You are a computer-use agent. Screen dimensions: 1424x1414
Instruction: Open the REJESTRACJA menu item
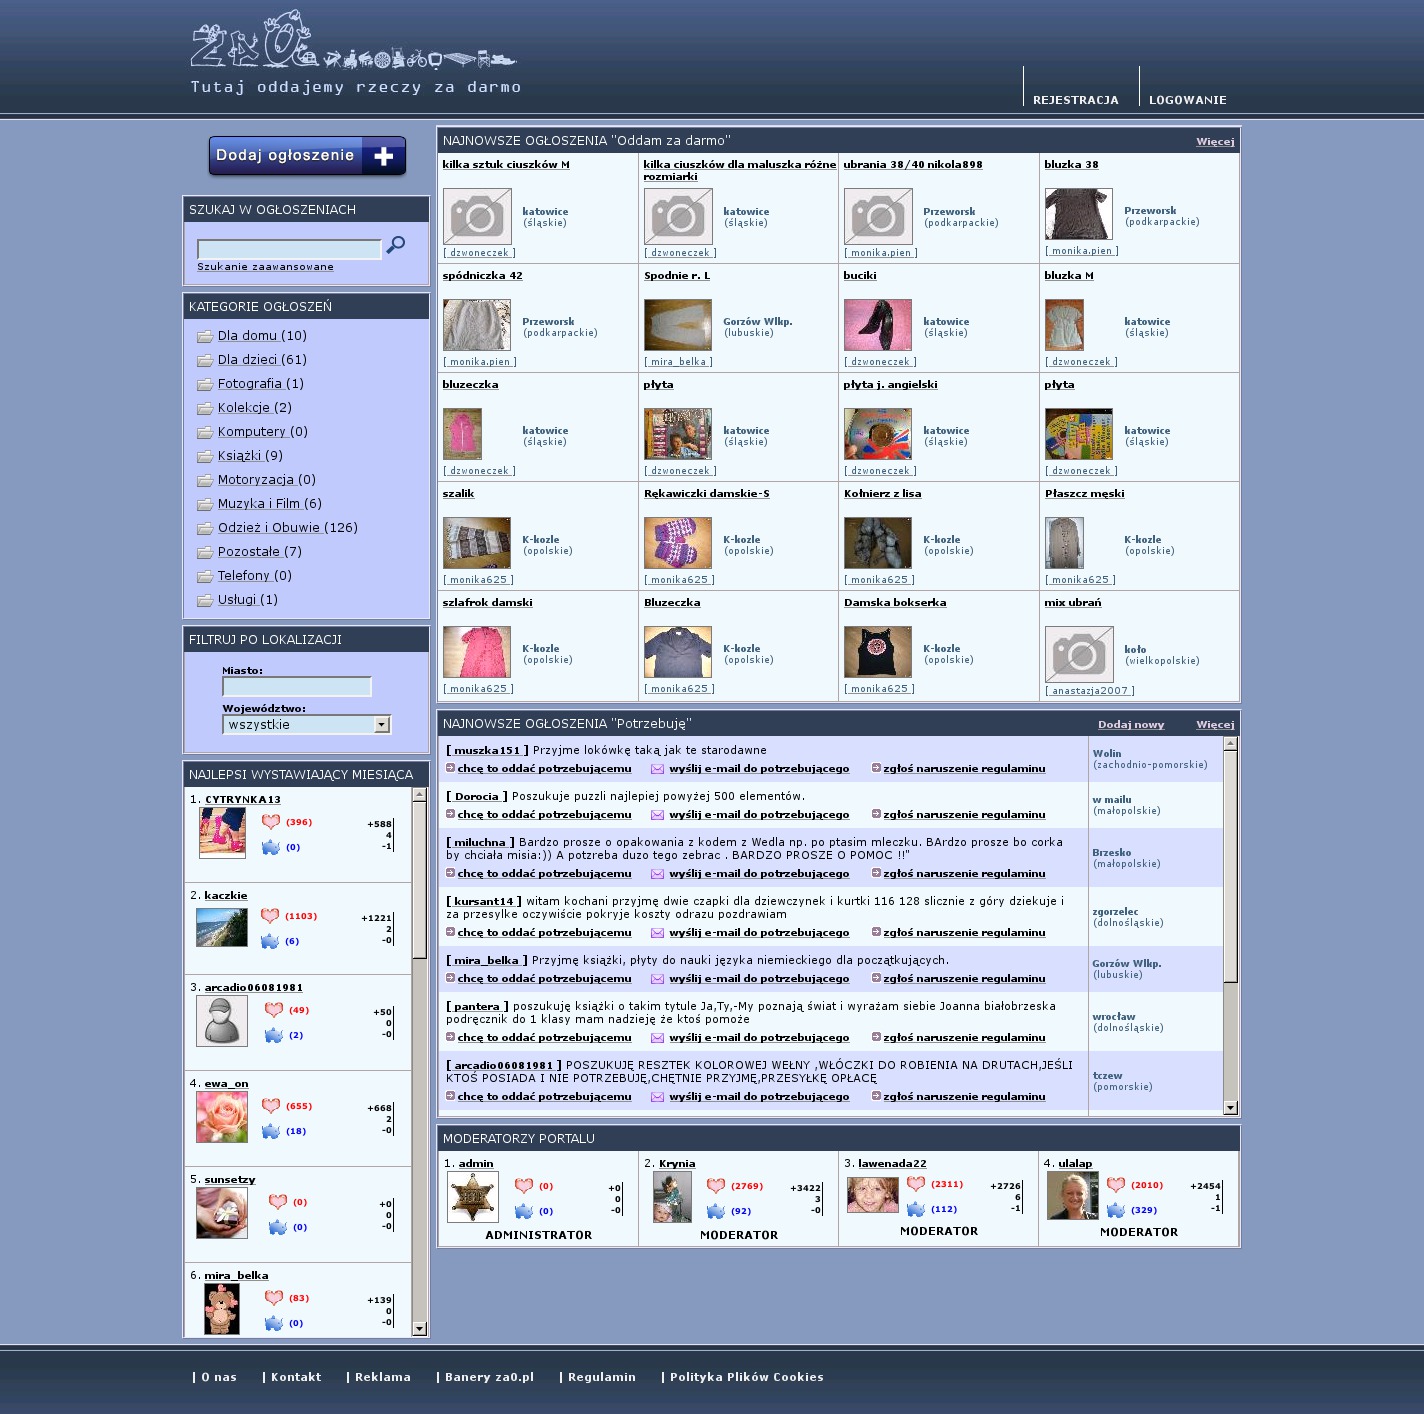point(1075,100)
